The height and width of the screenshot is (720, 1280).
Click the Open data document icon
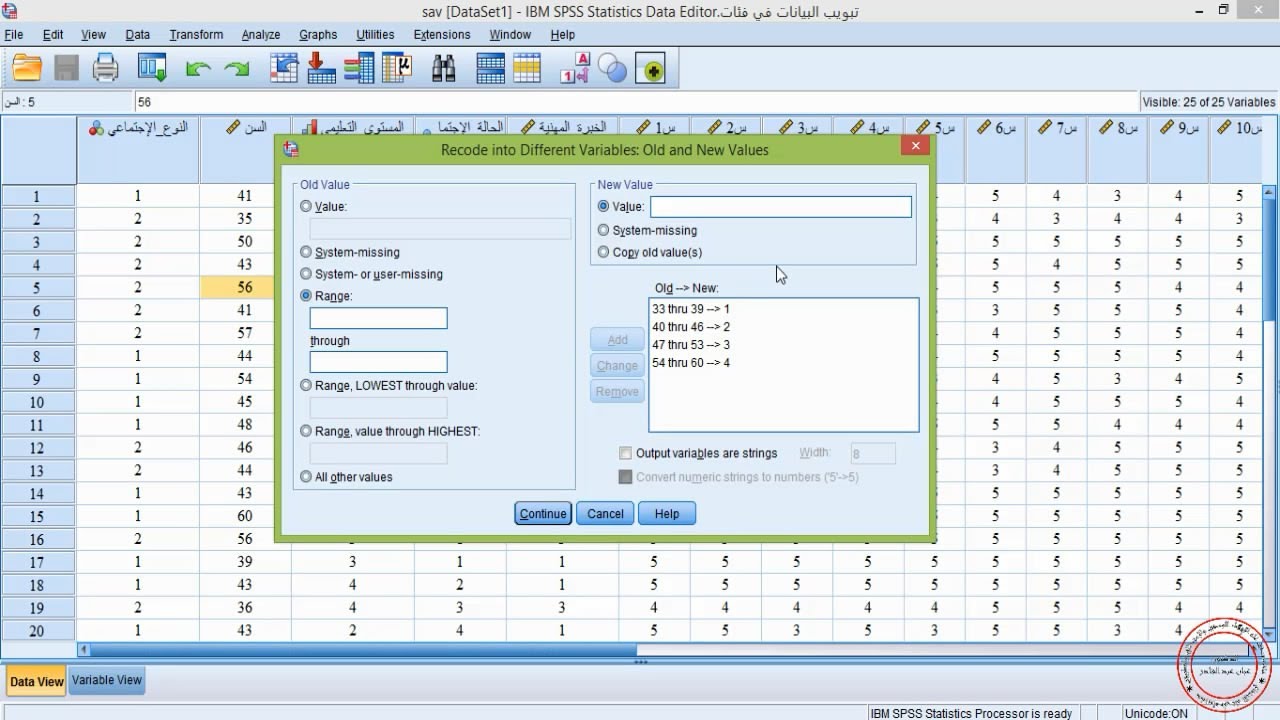point(27,68)
